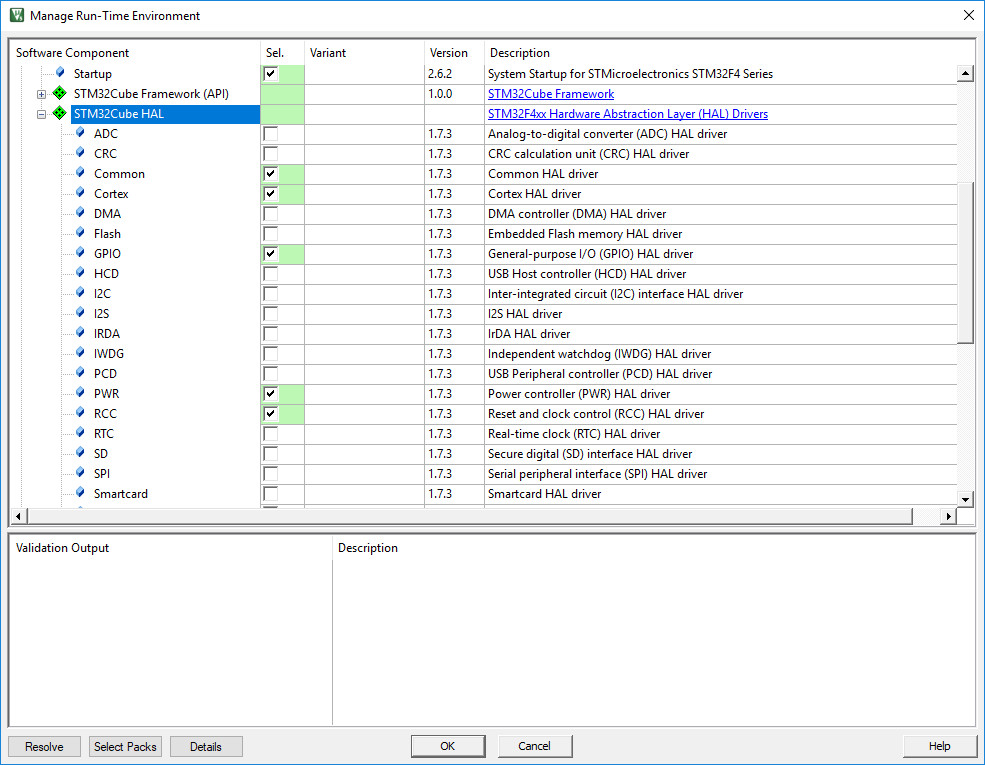This screenshot has height=765, width=985.
Task: Open Help for this dialog
Action: click(x=939, y=746)
